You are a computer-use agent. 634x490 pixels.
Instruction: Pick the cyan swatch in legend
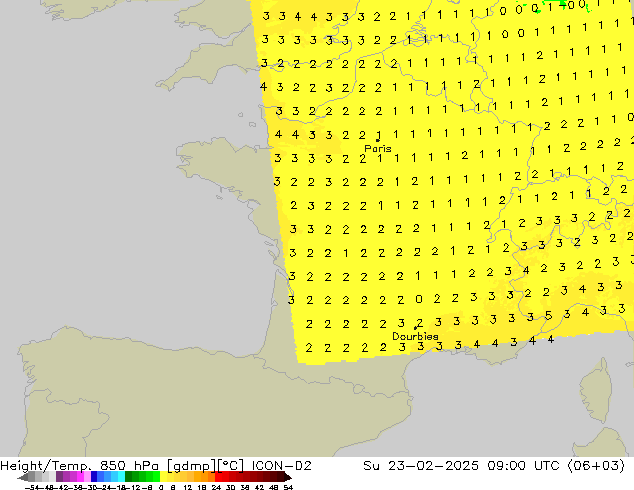tap(121, 476)
